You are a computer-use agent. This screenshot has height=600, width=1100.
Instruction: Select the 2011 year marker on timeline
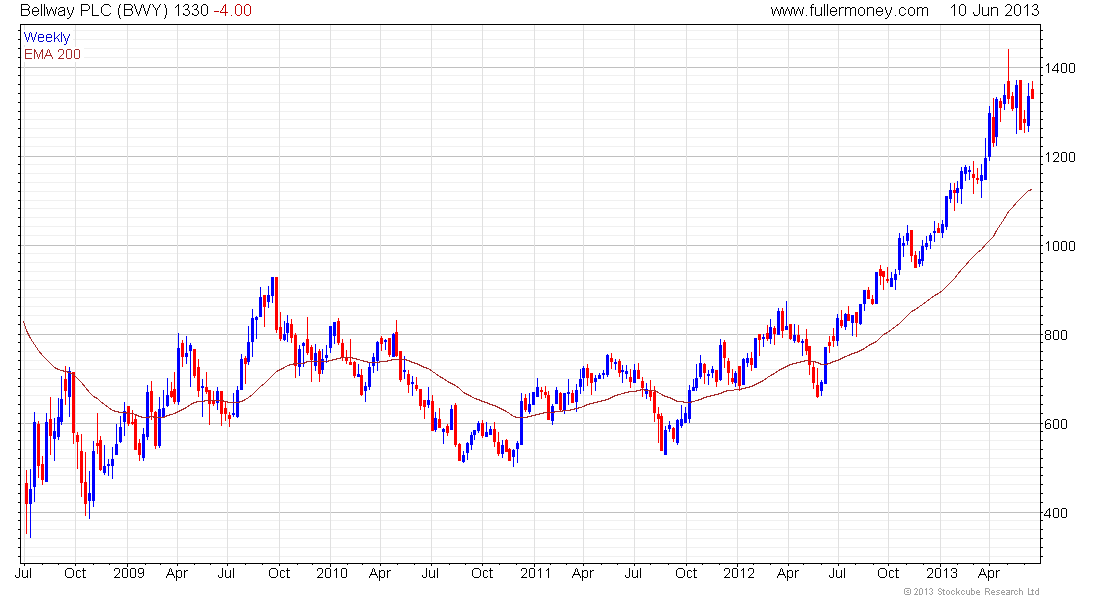[x=535, y=573]
